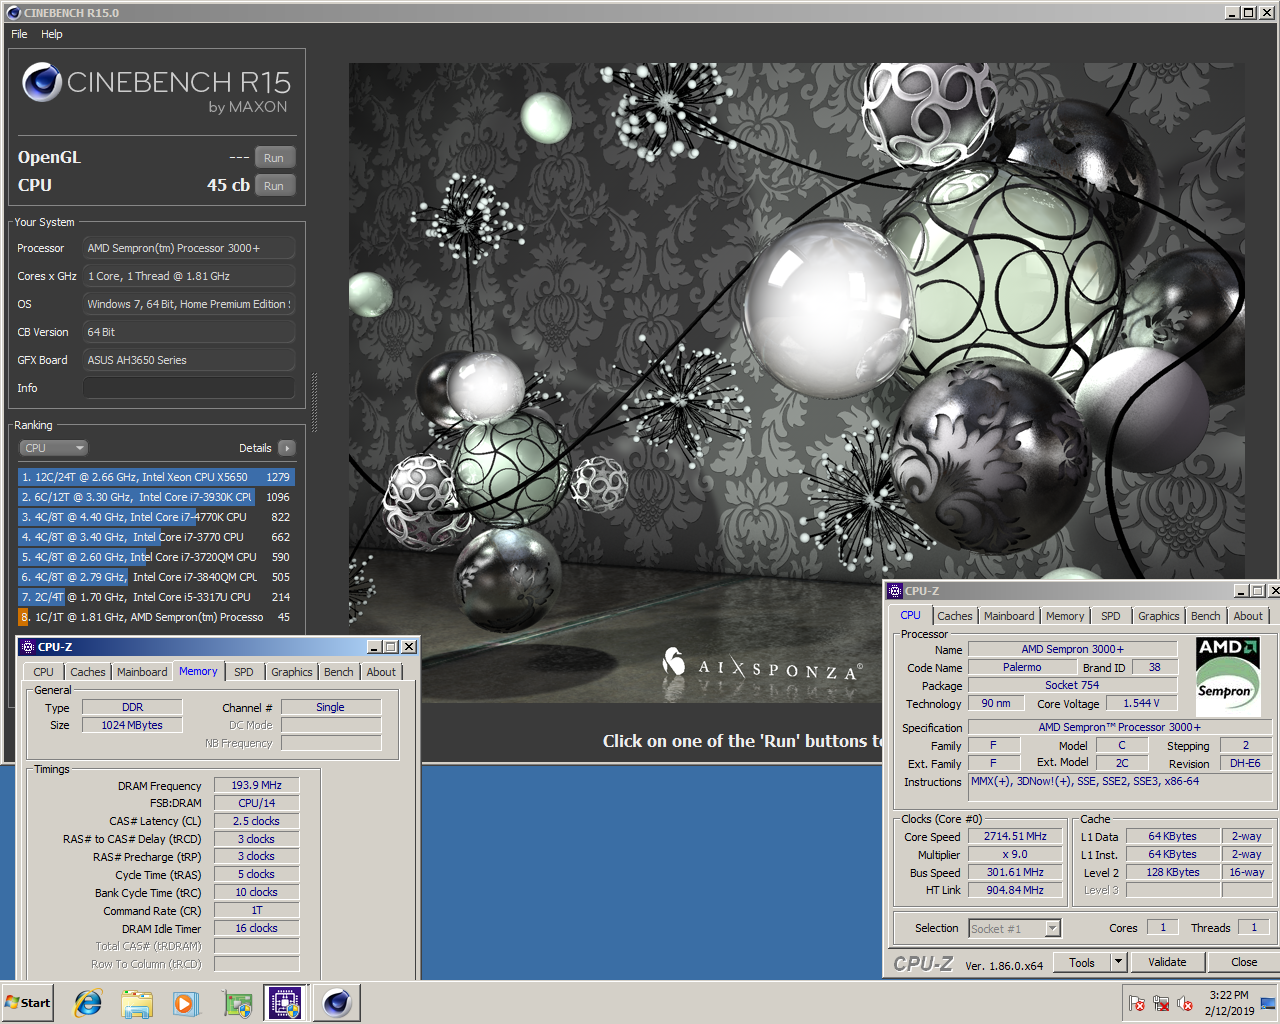Screen dimensions: 1280x1024
Task: Open About tab in Memory window
Action: click(381, 672)
